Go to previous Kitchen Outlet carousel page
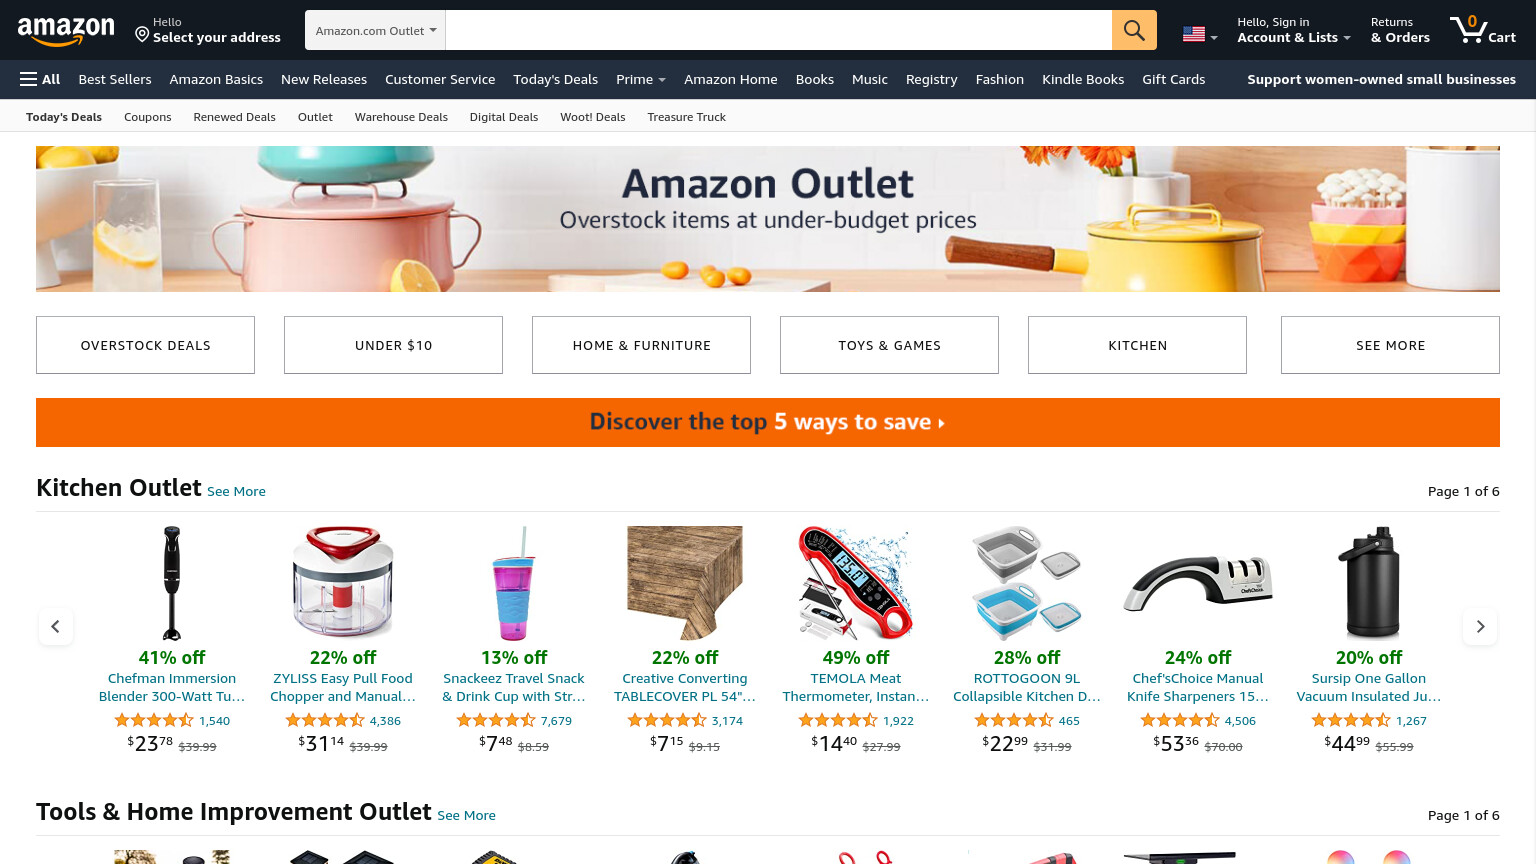Screen dimensions: 1536x864 56,627
